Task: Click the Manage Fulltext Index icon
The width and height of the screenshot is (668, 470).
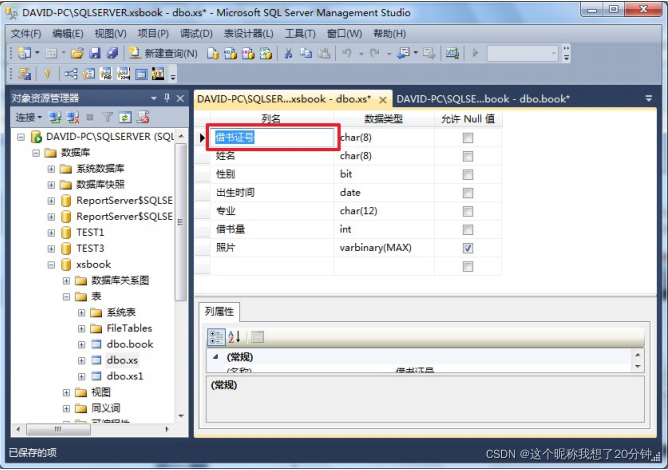Action: pyautogui.click(x=106, y=74)
